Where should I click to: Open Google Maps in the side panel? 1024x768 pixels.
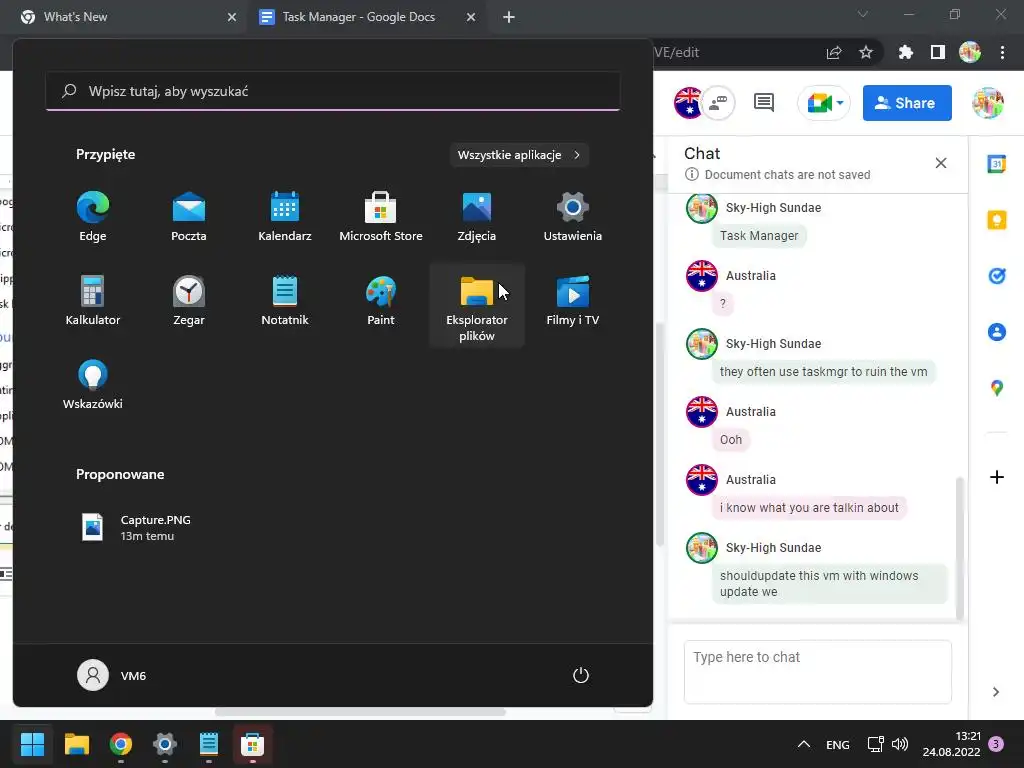click(x=997, y=388)
